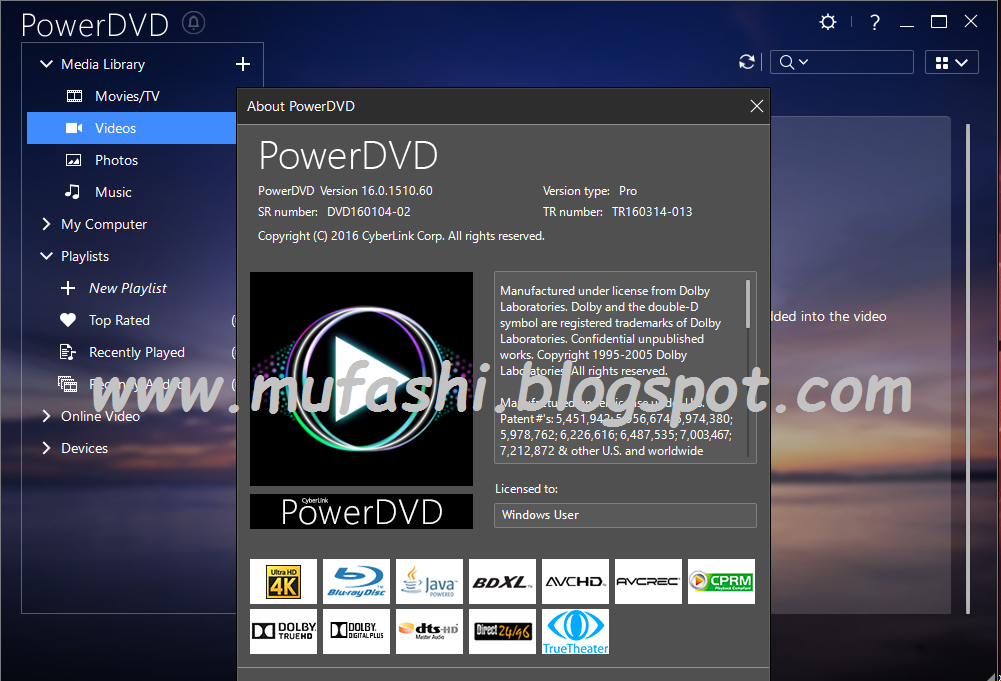Click the CyberLink PowerDVD wordmark banner
This screenshot has height=681, width=1001.
(x=361, y=511)
